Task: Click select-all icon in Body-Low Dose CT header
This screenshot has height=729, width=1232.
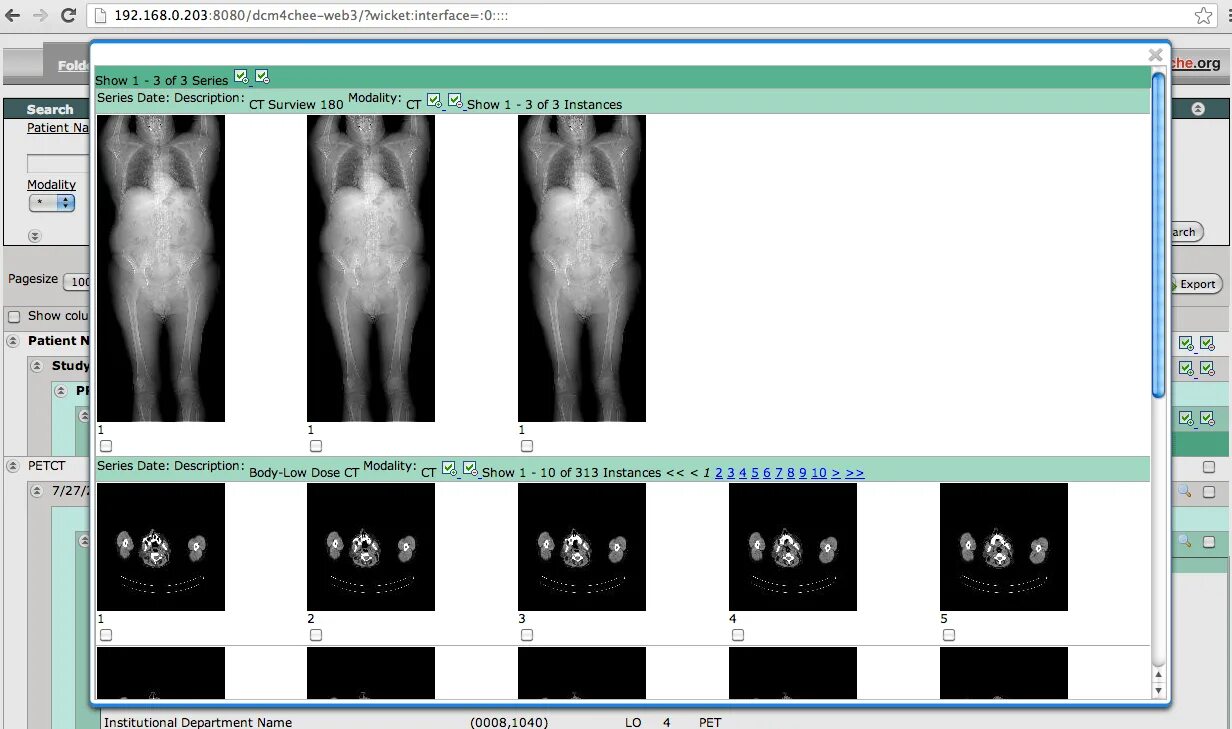Action: click(449, 468)
